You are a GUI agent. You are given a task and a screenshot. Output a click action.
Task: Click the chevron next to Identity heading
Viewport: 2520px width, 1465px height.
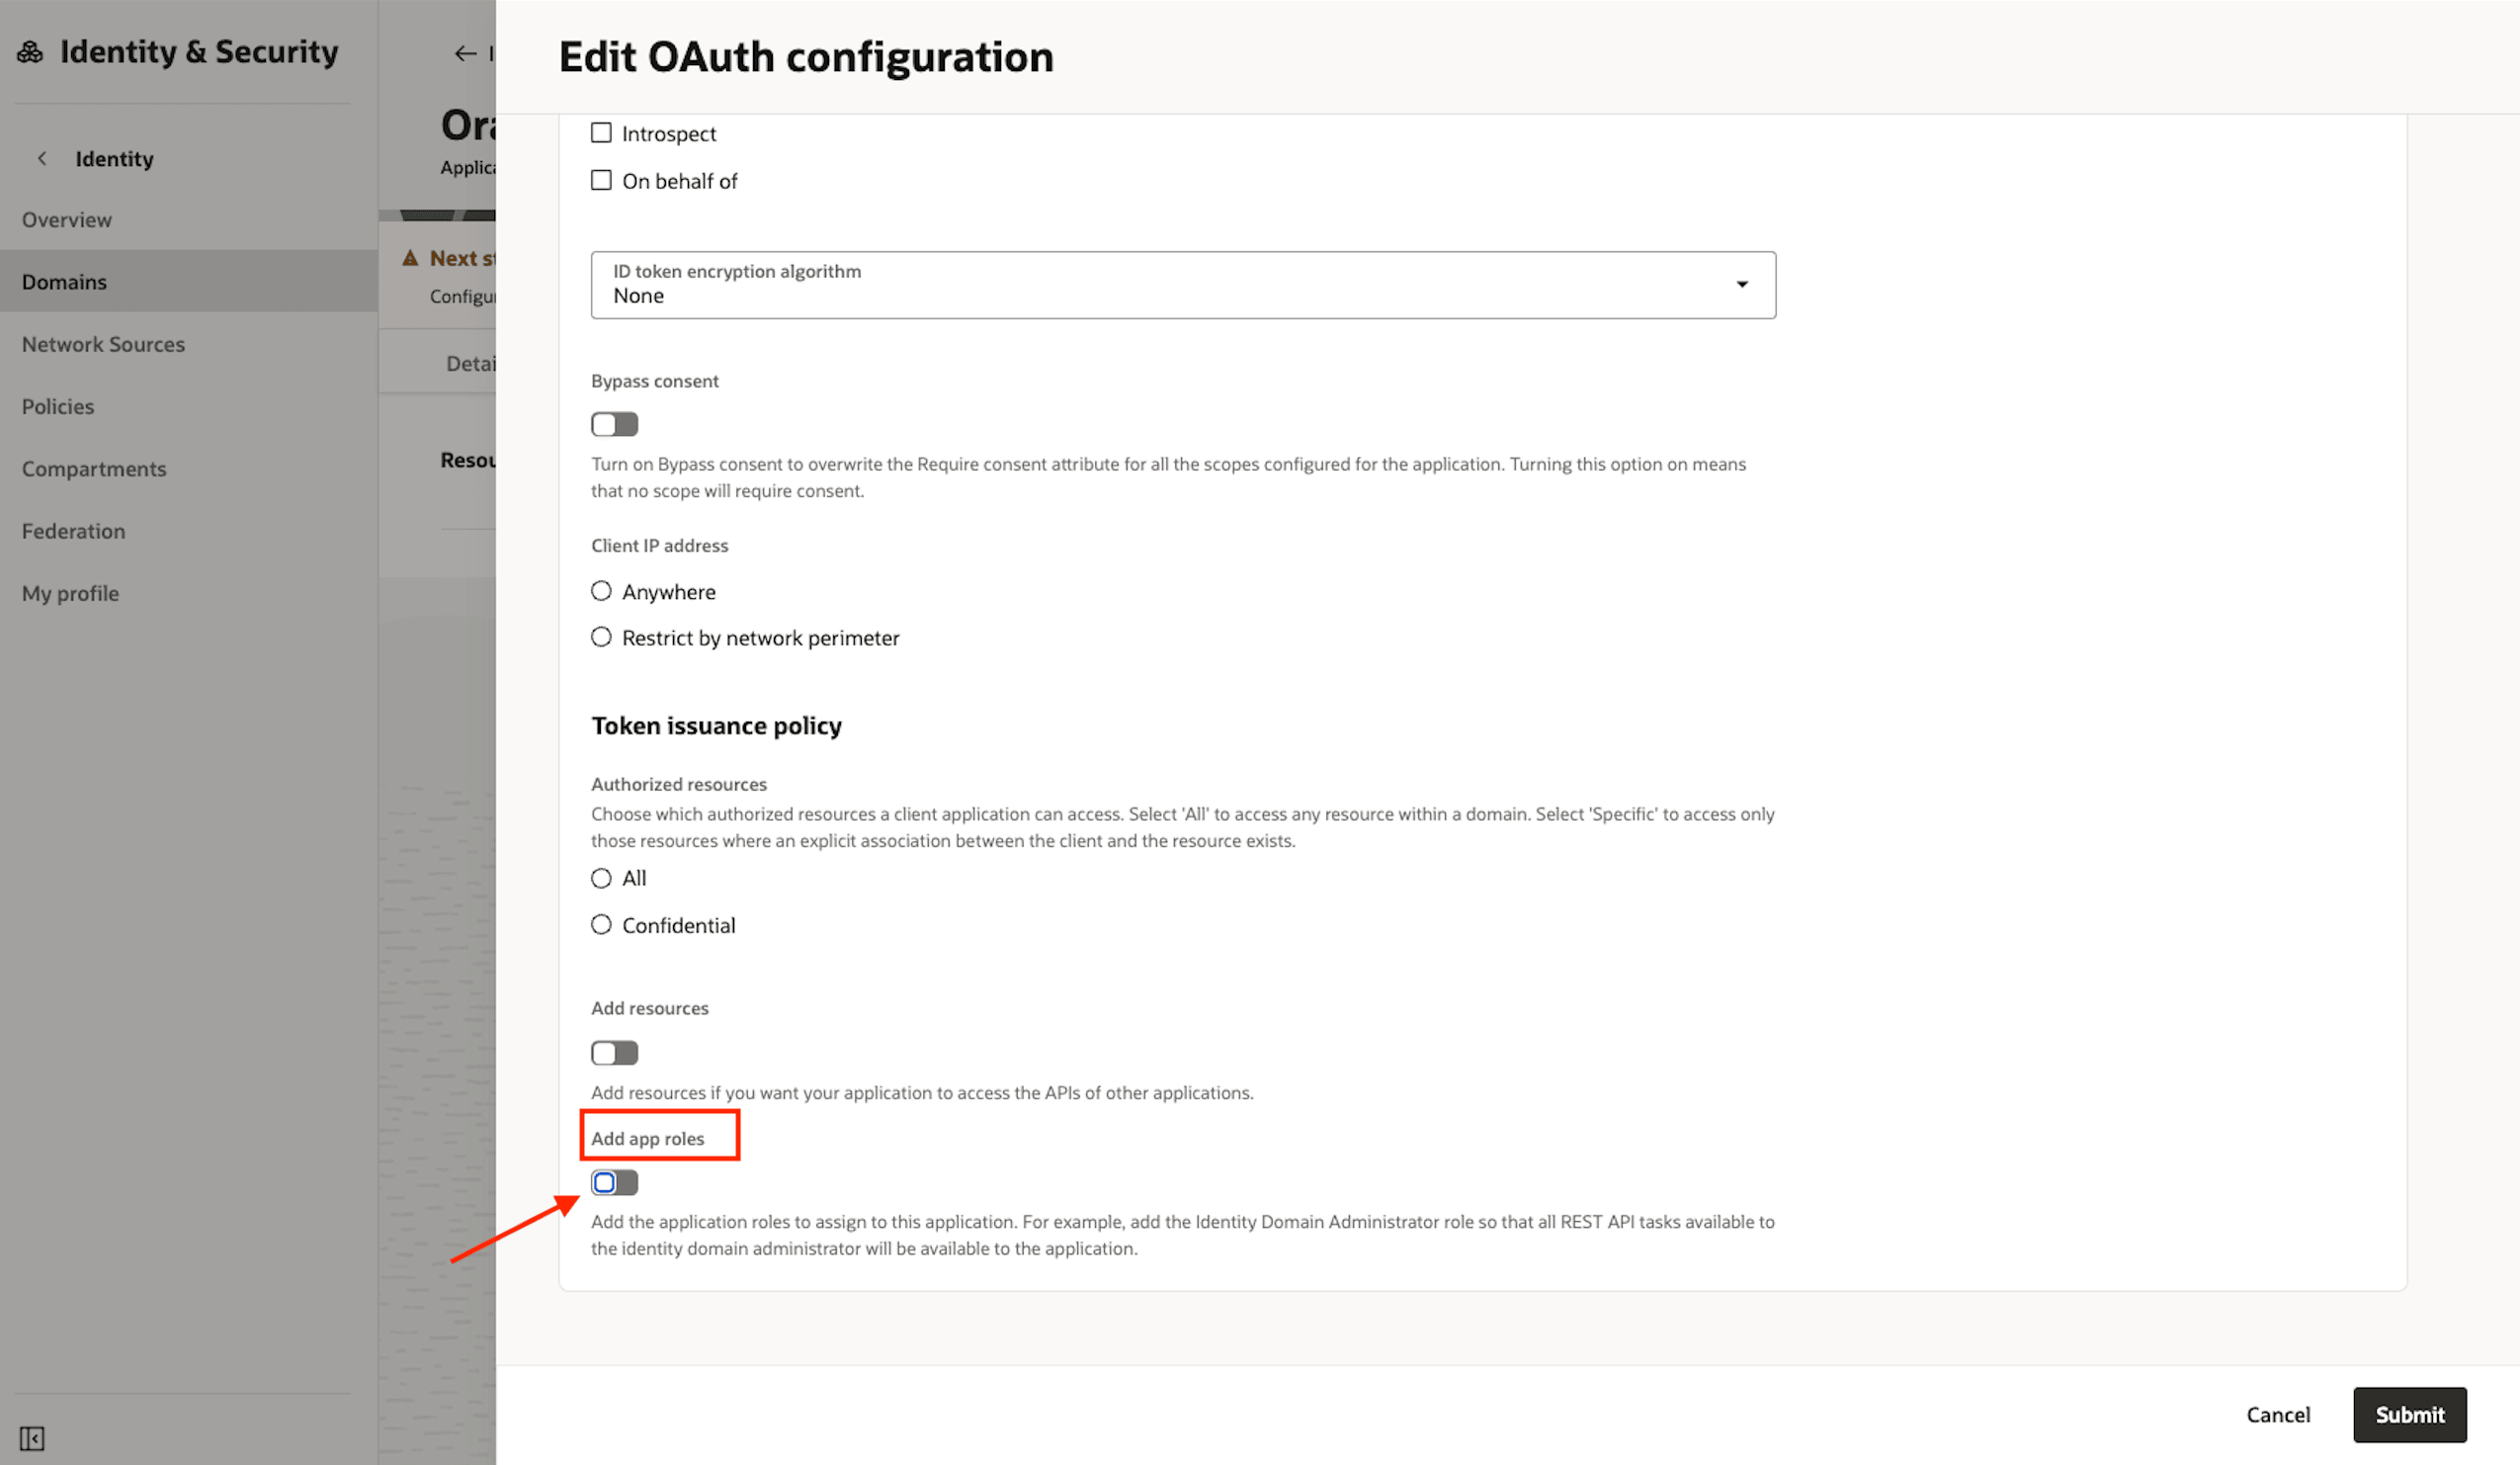coord(42,158)
